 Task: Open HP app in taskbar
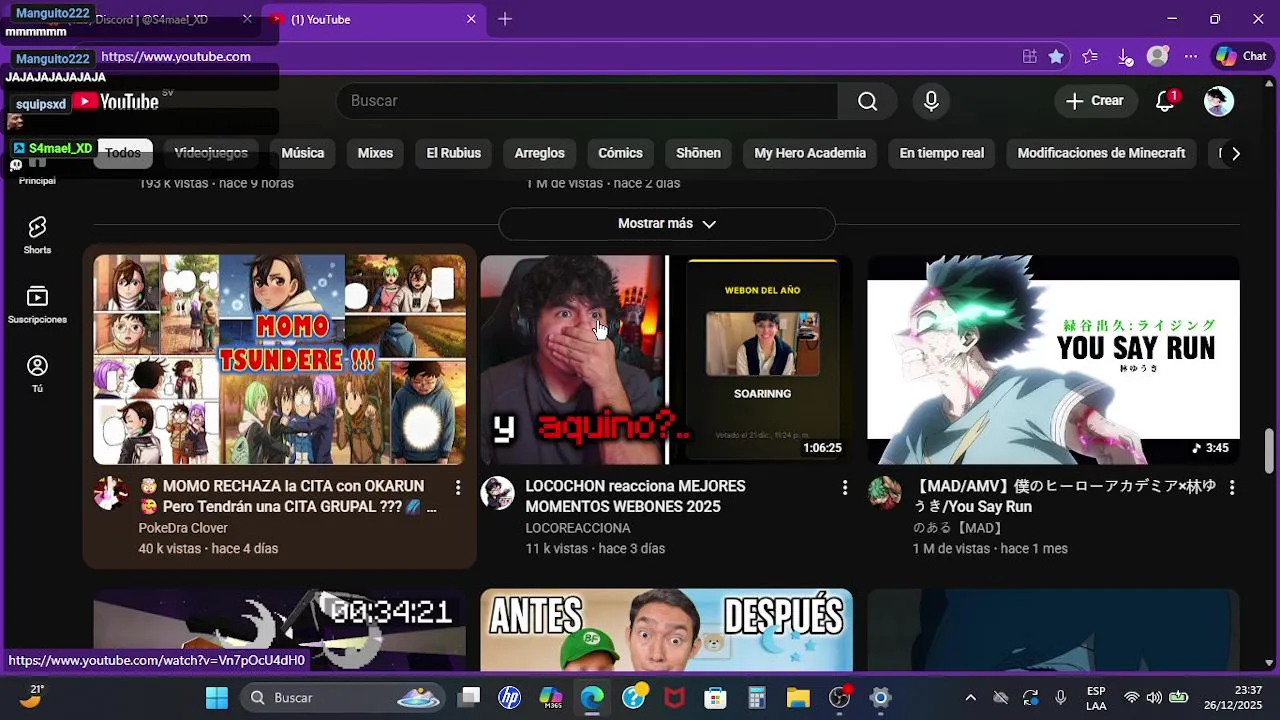point(510,697)
